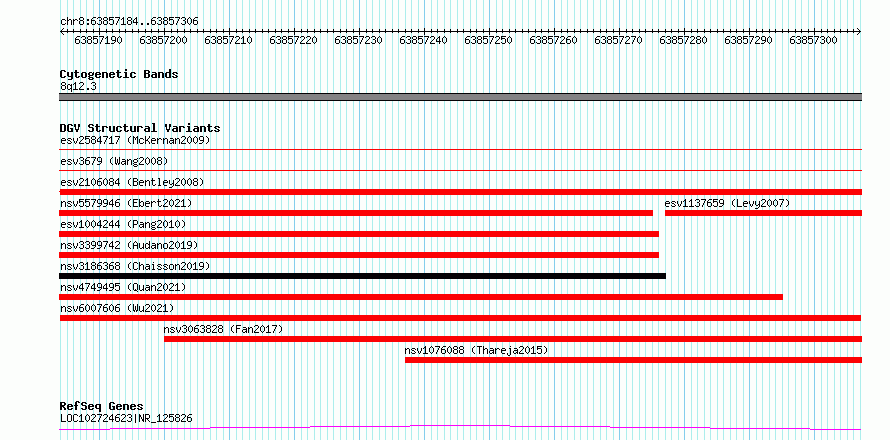890x440 pixels.
Task: Open variant nsv3063828 (Fan2017) label
Action: [x=223, y=329]
